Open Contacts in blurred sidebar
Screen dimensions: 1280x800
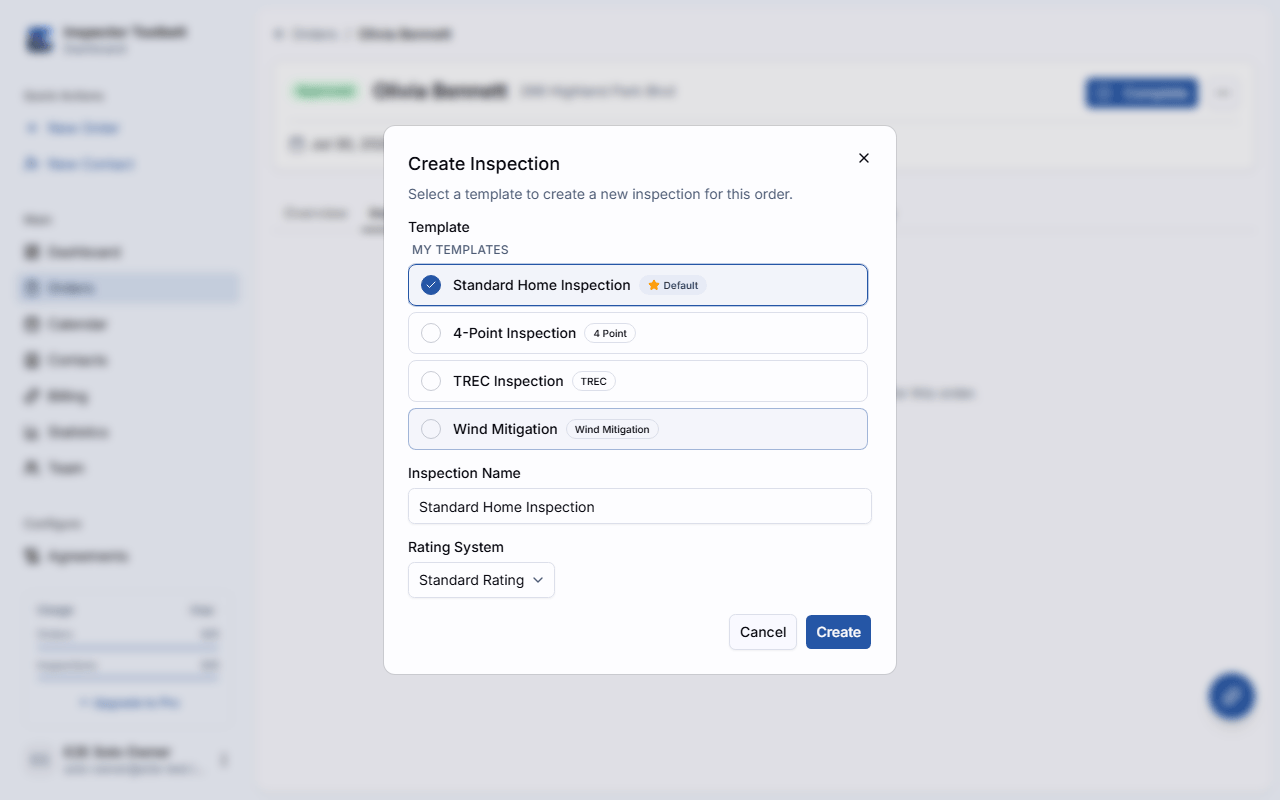[130, 360]
